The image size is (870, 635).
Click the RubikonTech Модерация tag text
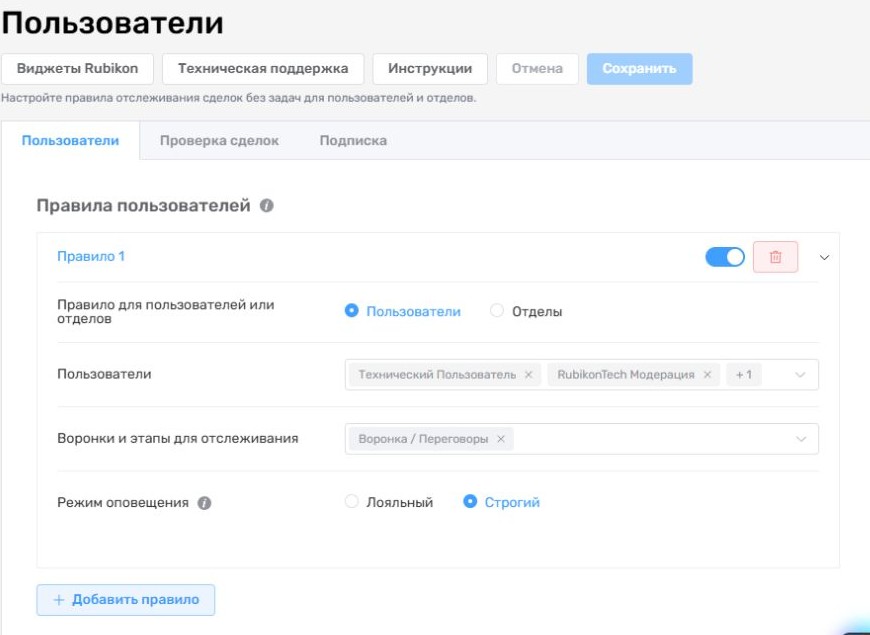pos(626,375)
